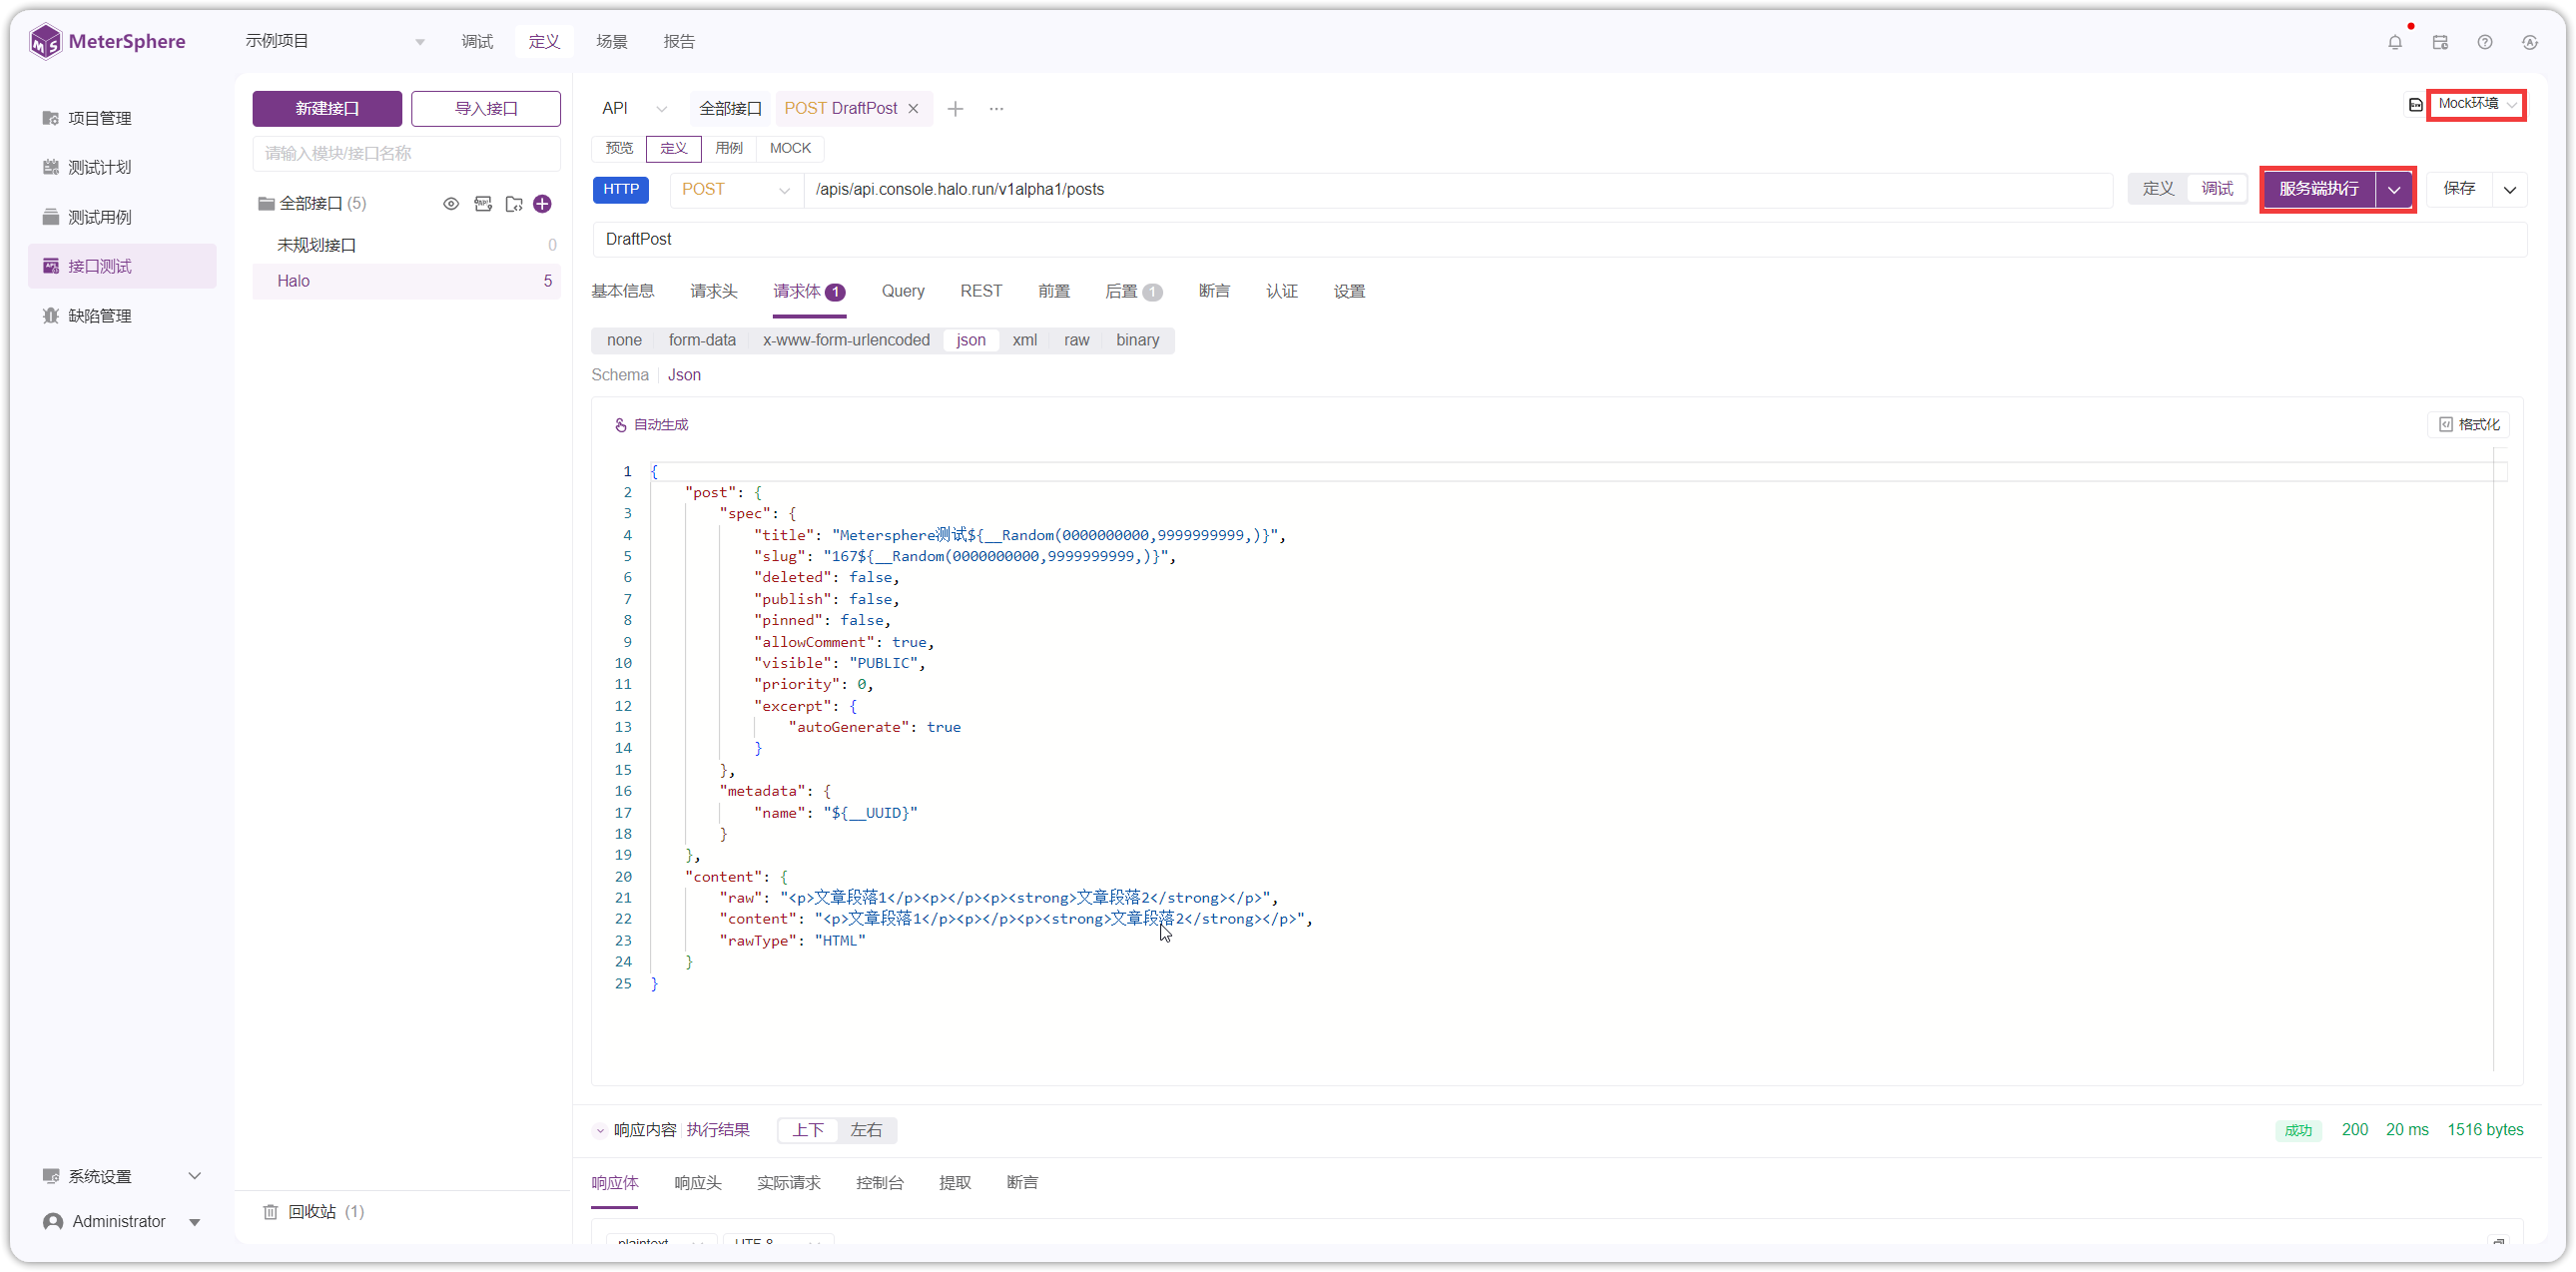The height and width of the screenshot is (1272, 2576).
Task: Click the 格式化 format button
Action: tap(2469, 425)
